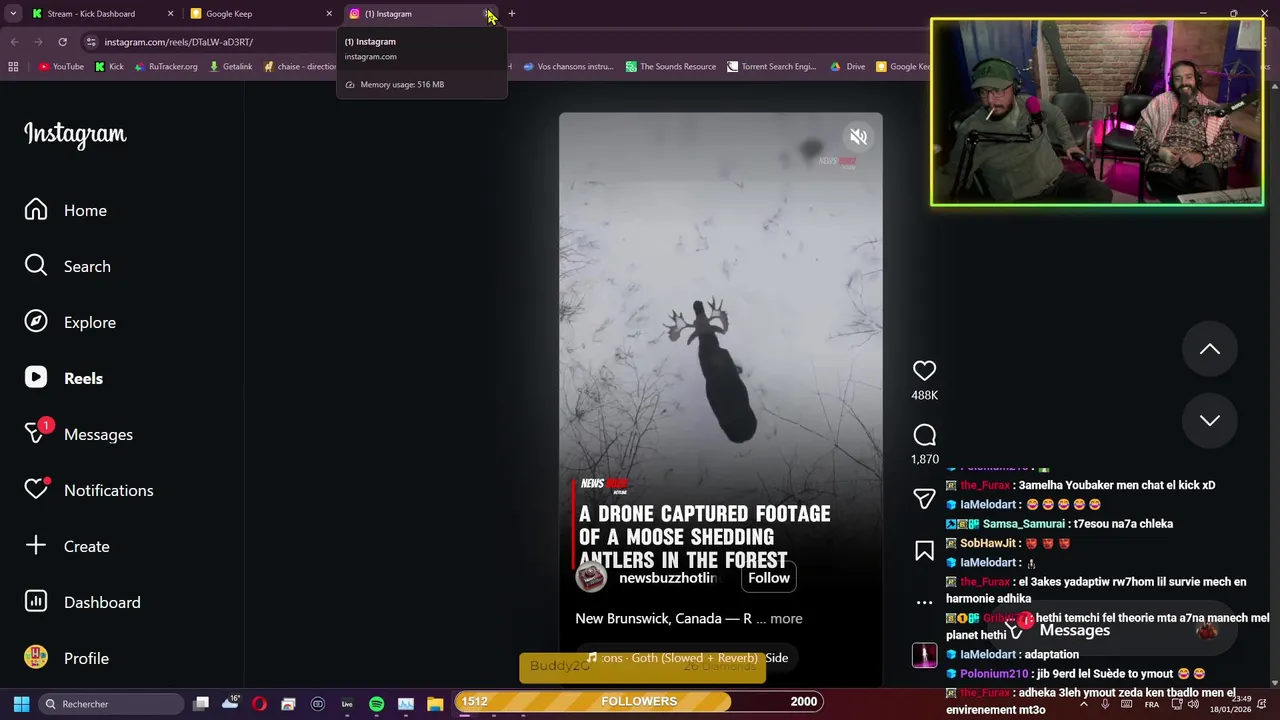
Task: Open the newsbuzzhotline username link
Action: pos(667,578)
